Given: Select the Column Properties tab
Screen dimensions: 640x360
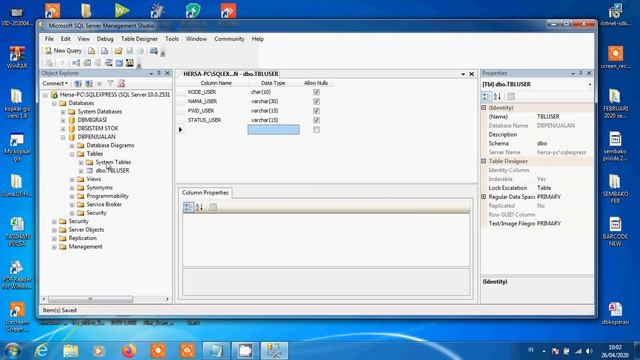Looking at the screenshot, I should pyautogui.click(x=205, y=193).
